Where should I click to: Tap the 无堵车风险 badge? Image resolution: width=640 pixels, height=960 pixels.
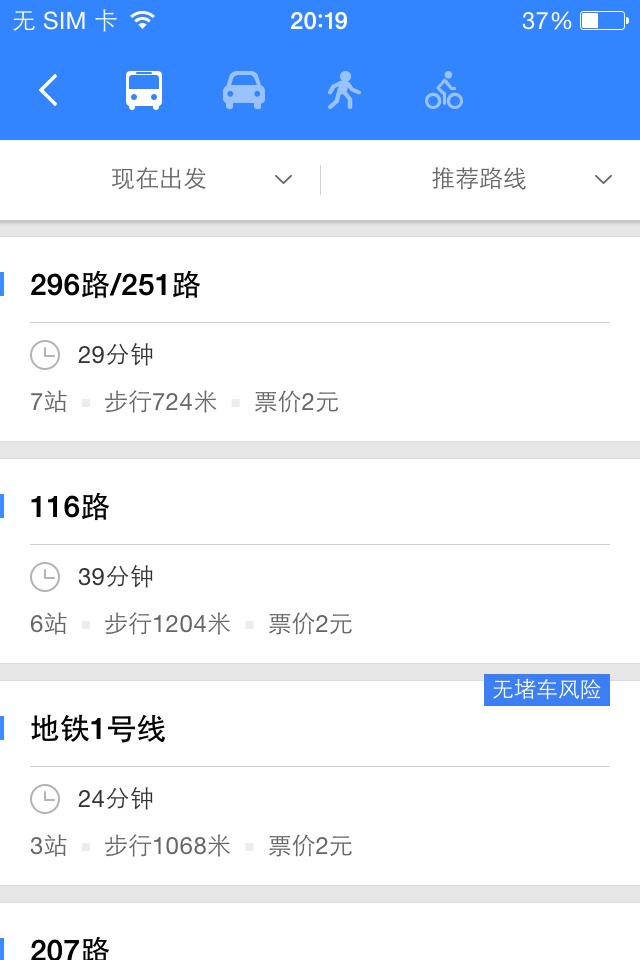coord(546,690)
